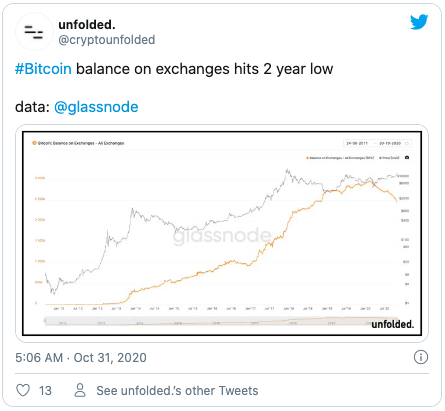Click the tweet timestamp Oct 31, 2020
Screen dimensions: 445x411
click(110, 358)
